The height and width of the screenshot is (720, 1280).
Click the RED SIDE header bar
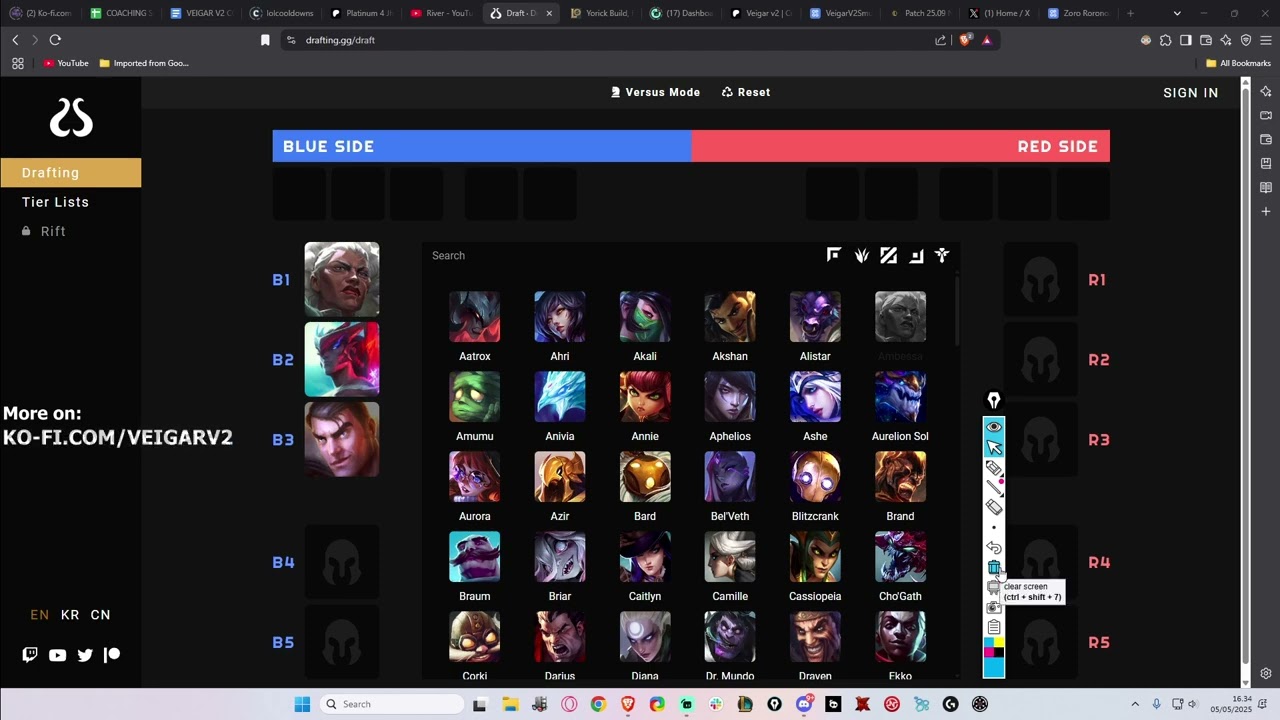pyautogui.click(x=901, y=146)
